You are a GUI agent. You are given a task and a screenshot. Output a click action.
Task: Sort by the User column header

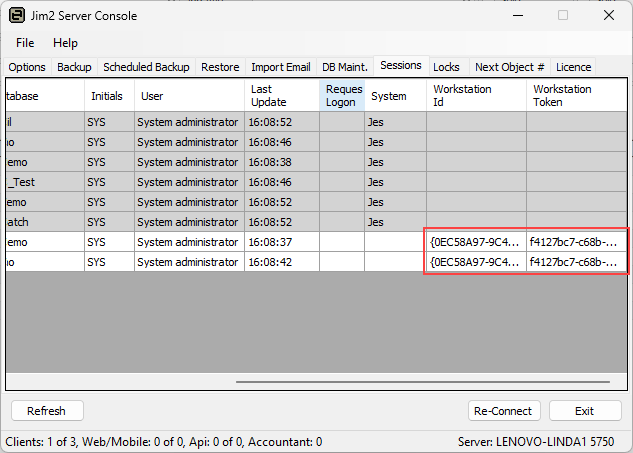[189, 96]
